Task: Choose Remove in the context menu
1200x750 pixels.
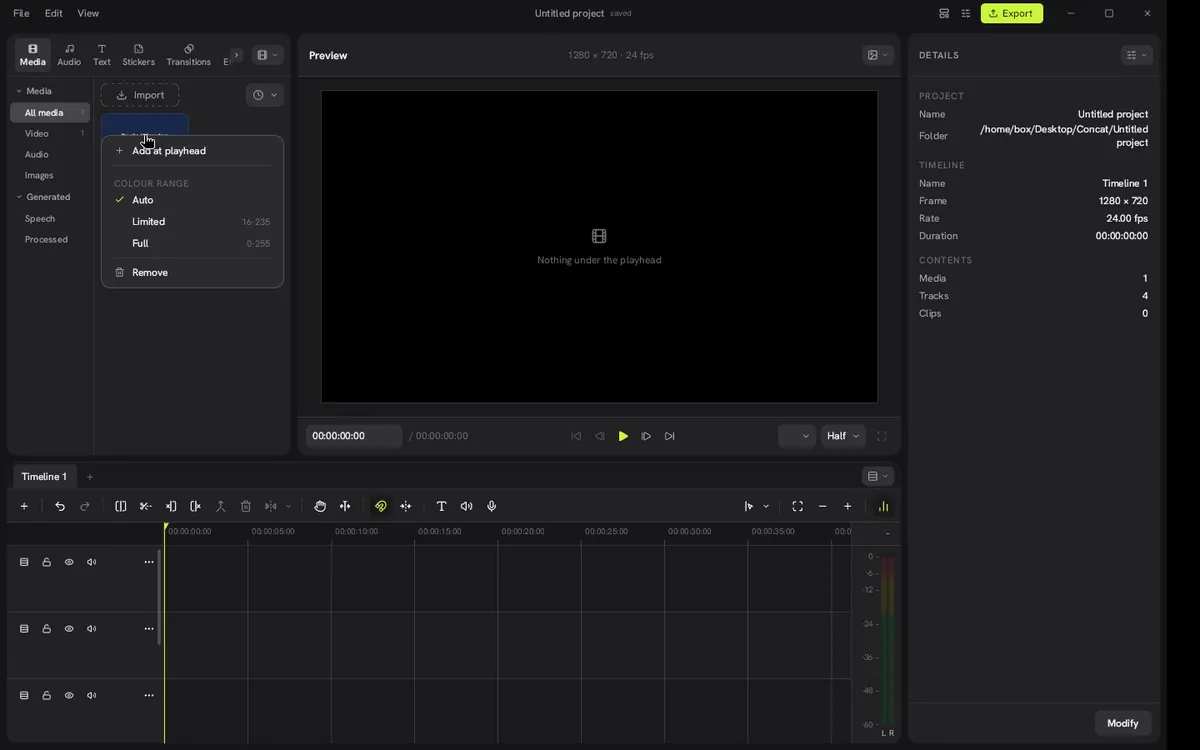Action: tap(192, 272)
